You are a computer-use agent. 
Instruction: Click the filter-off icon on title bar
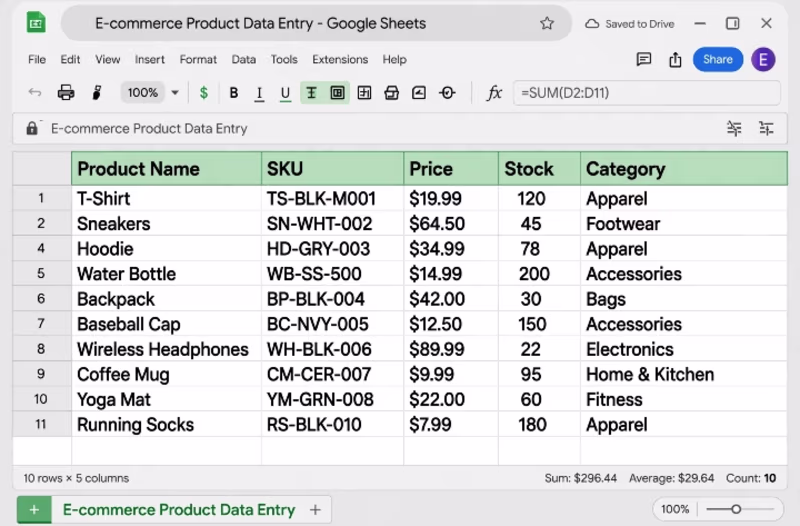click(734, 128)
